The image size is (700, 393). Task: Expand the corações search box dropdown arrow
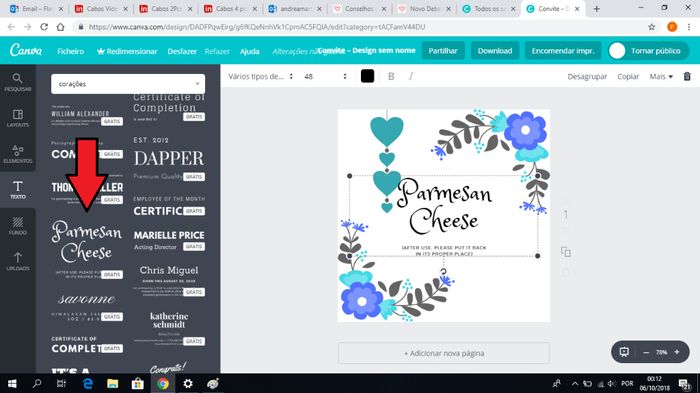click(197, 84)
